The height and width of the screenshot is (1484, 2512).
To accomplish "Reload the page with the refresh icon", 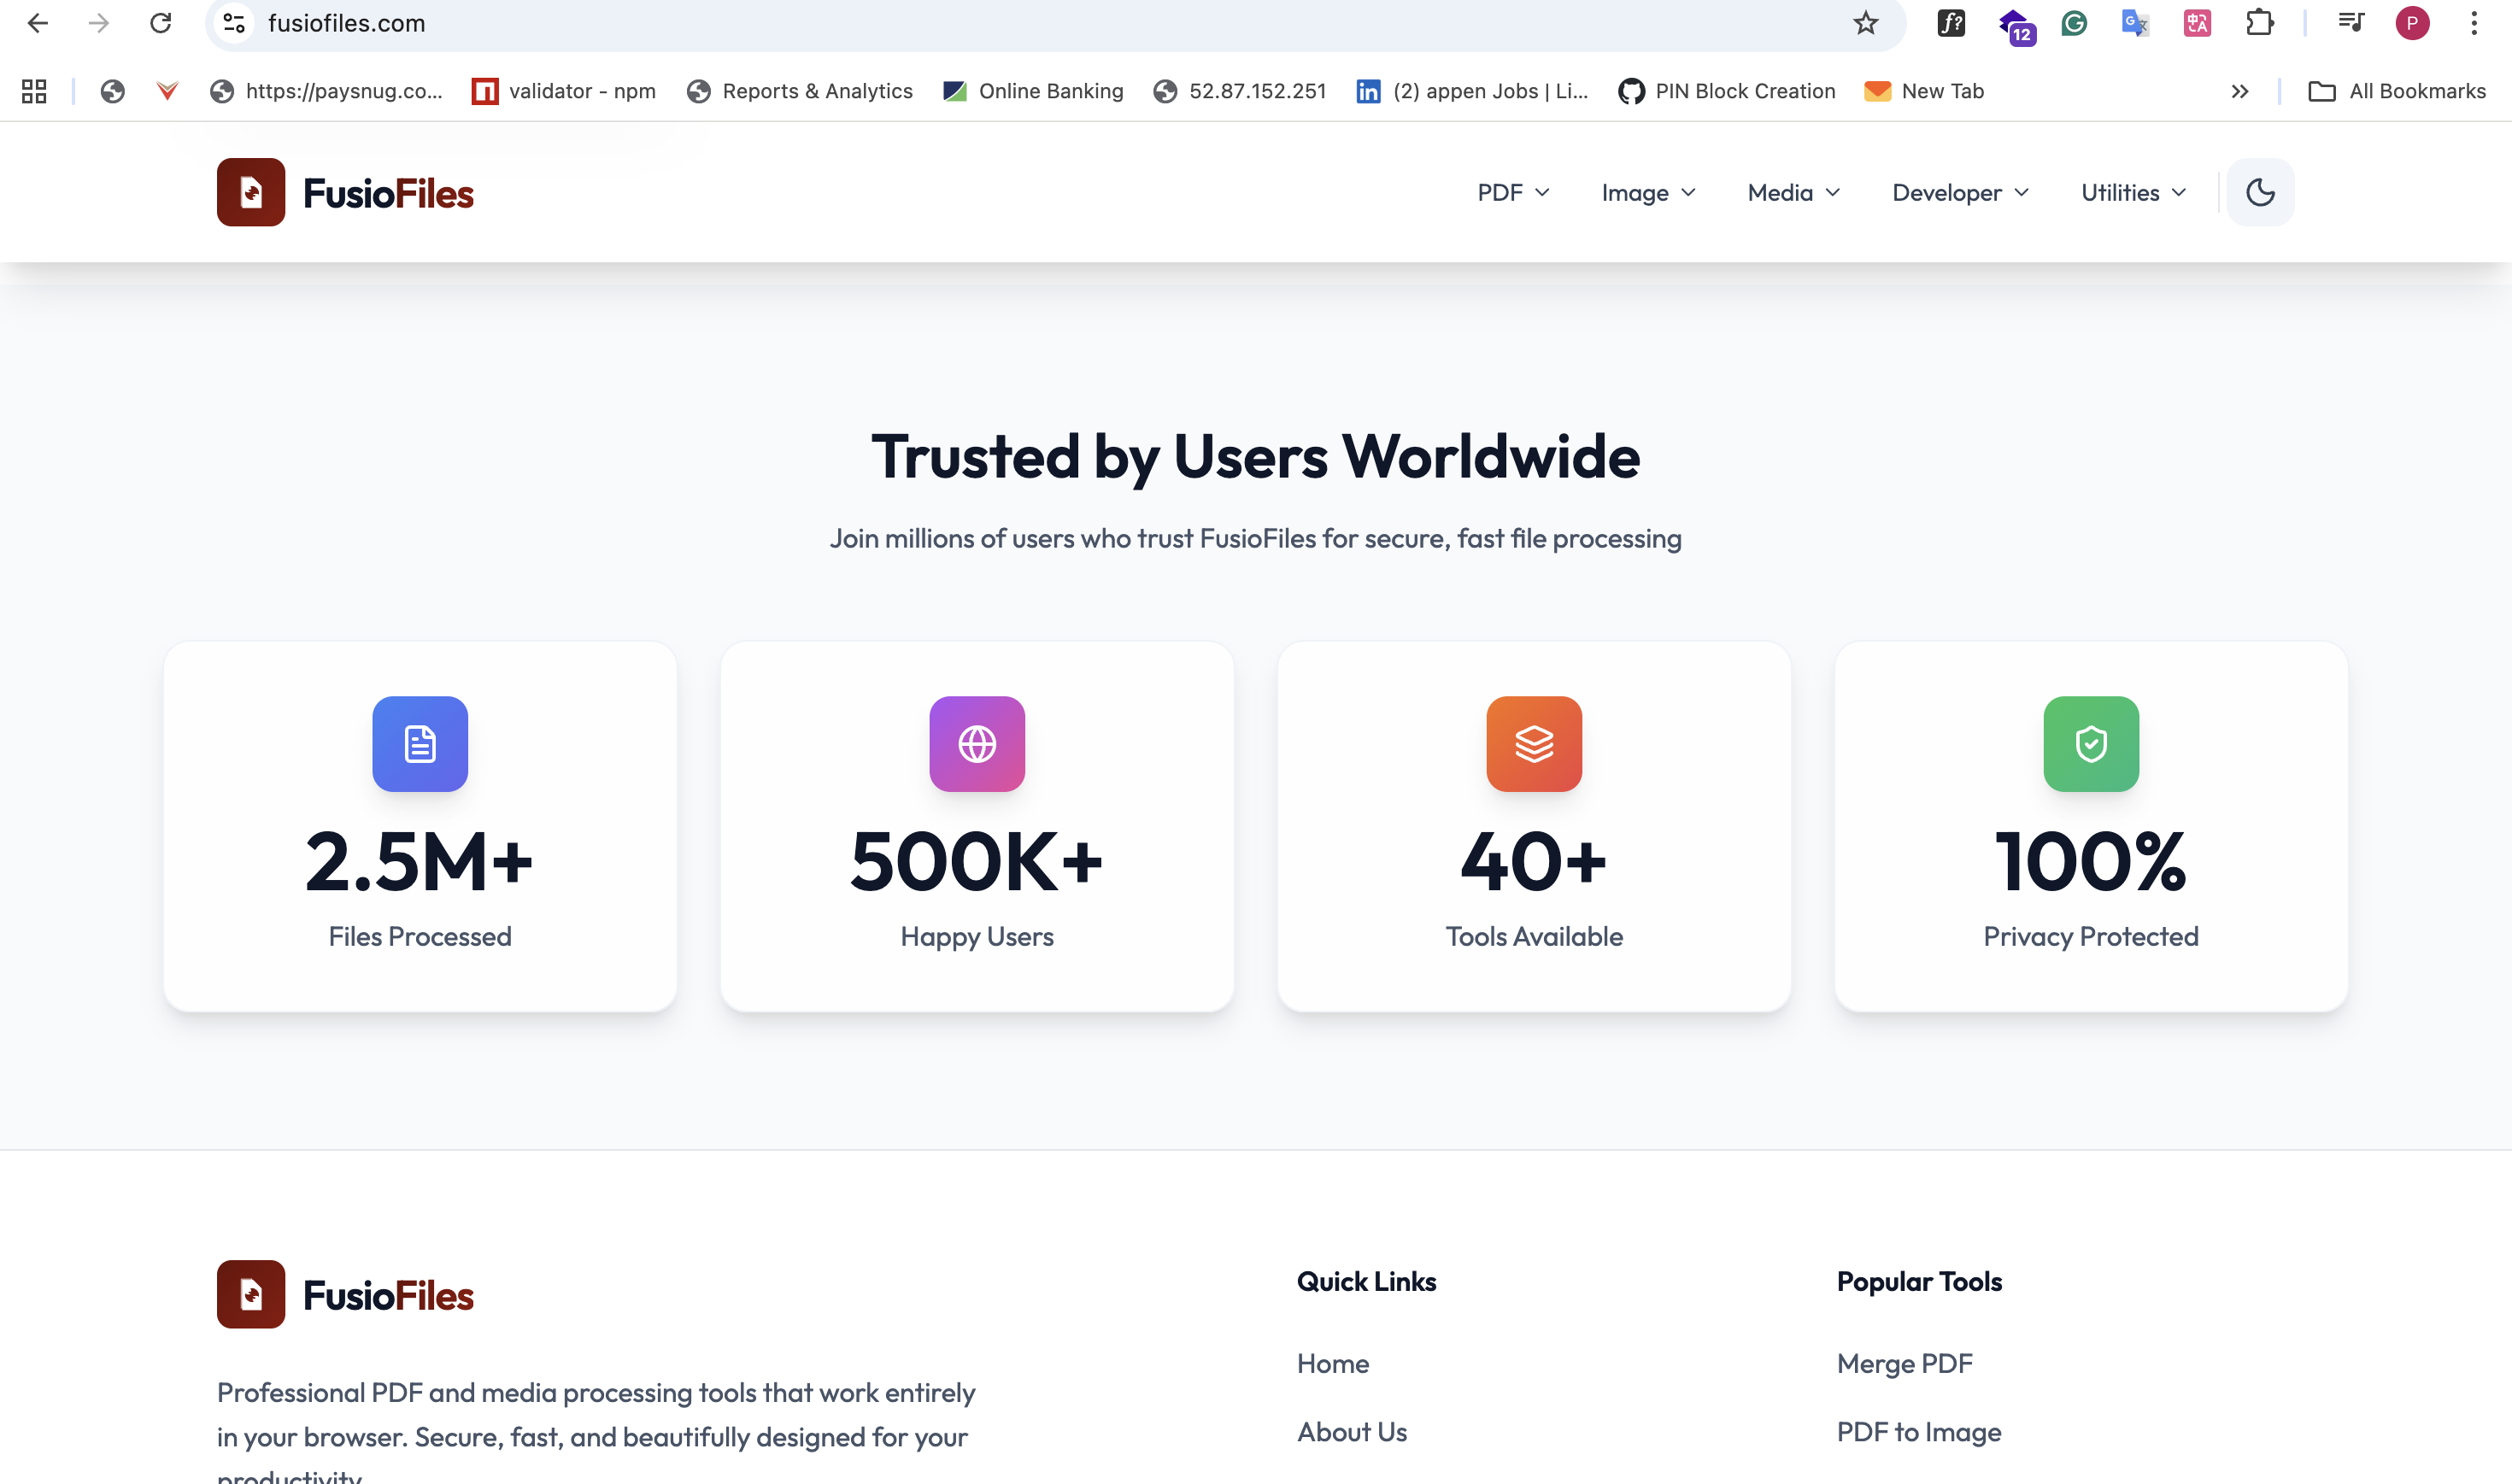I will pos(160,23).
